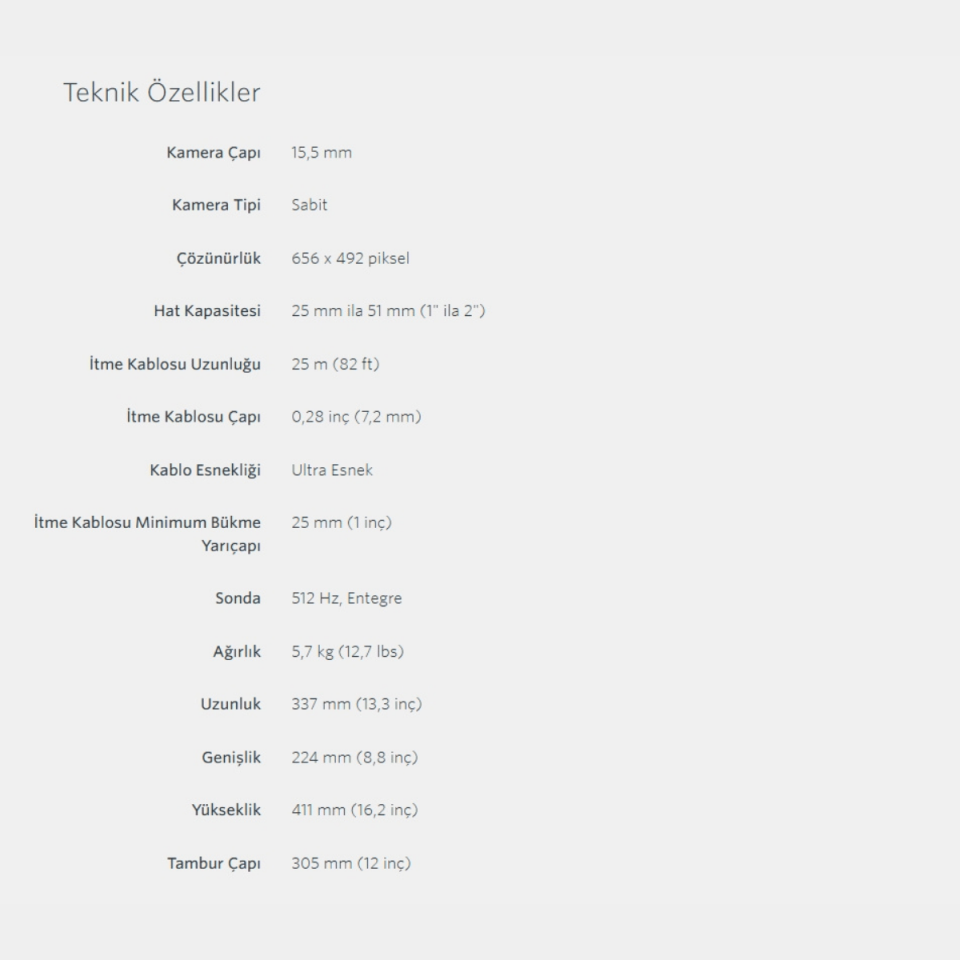Select the 411 mm (16,2 inç) value
The height and width of the screenshot is (960, 960).
tap(354, 810)
